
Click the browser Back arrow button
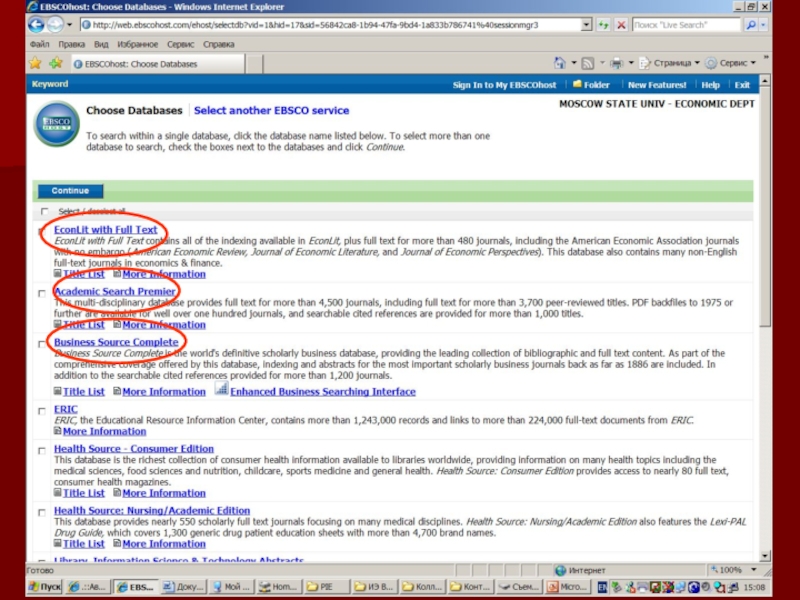coord(37,25)
